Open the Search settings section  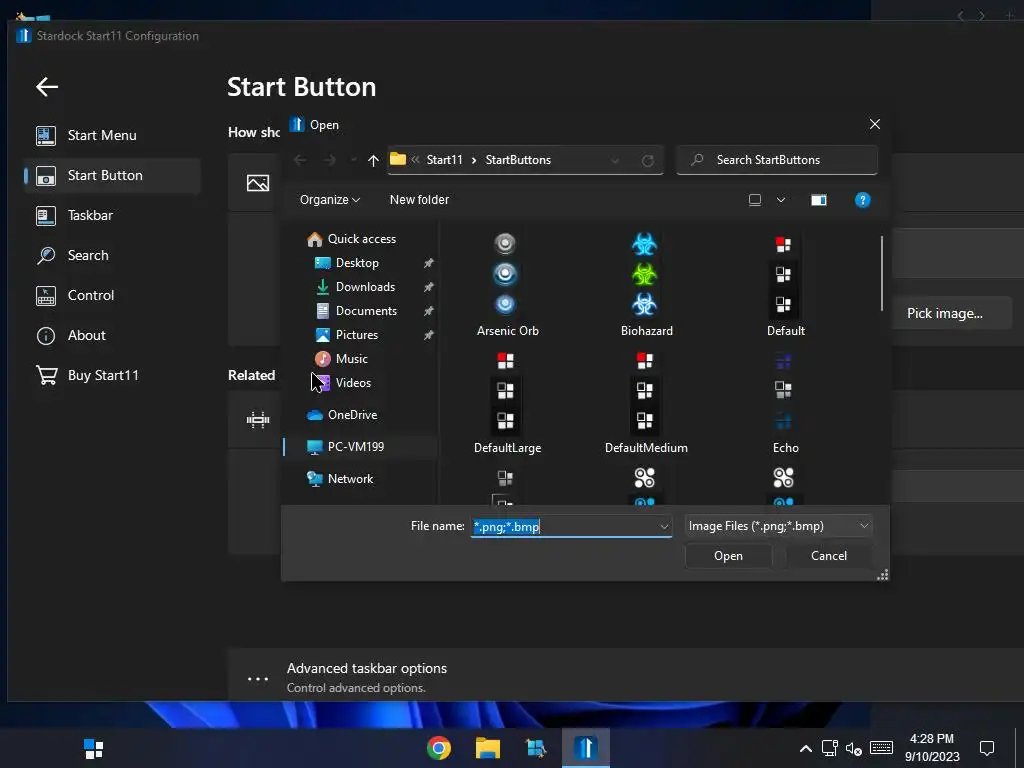tap(111, 255)
